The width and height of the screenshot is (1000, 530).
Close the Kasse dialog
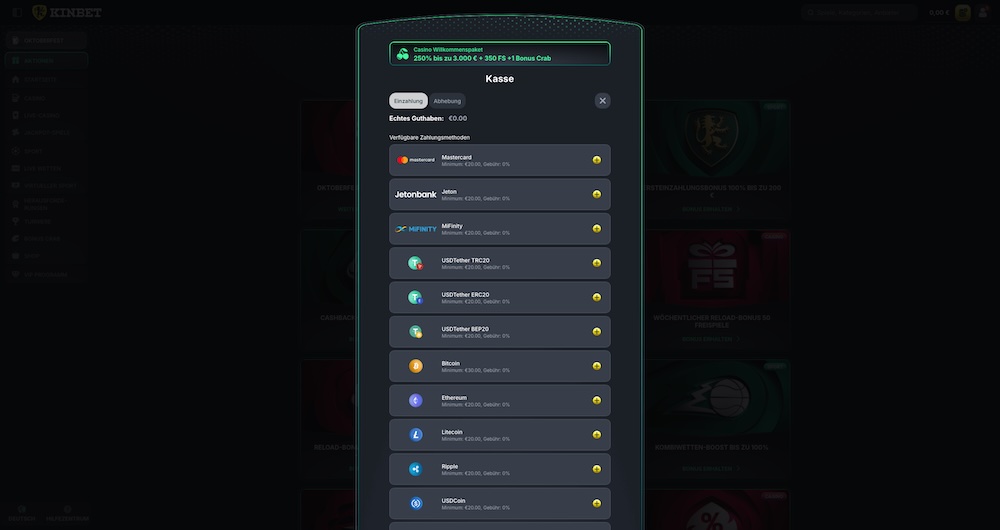pos(602,101)
